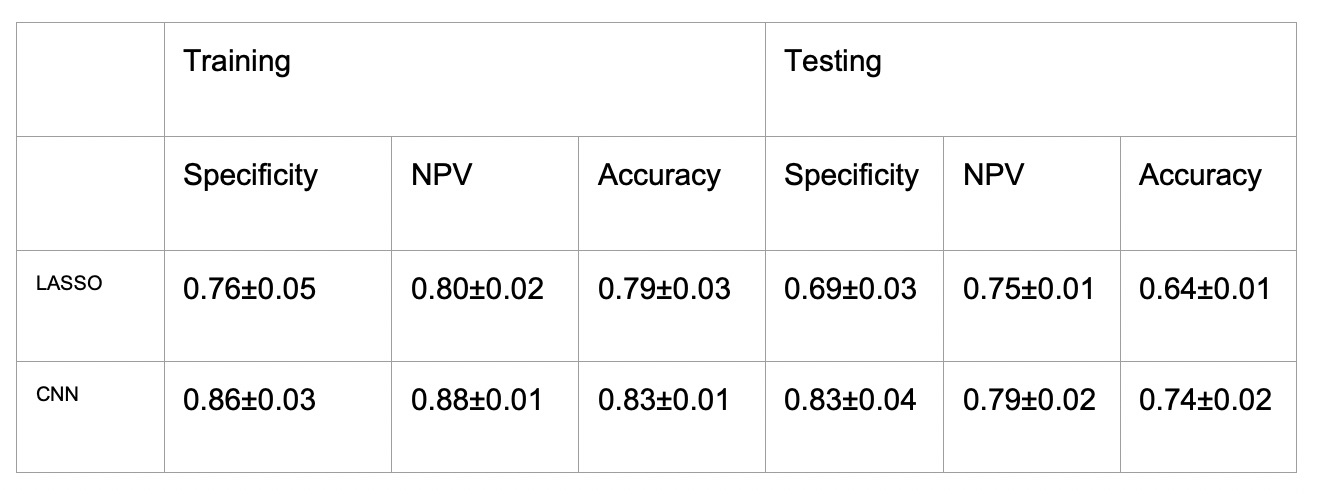
Task: Select the 0.83±0.04 specificity cell
Action: pos(850,401)
